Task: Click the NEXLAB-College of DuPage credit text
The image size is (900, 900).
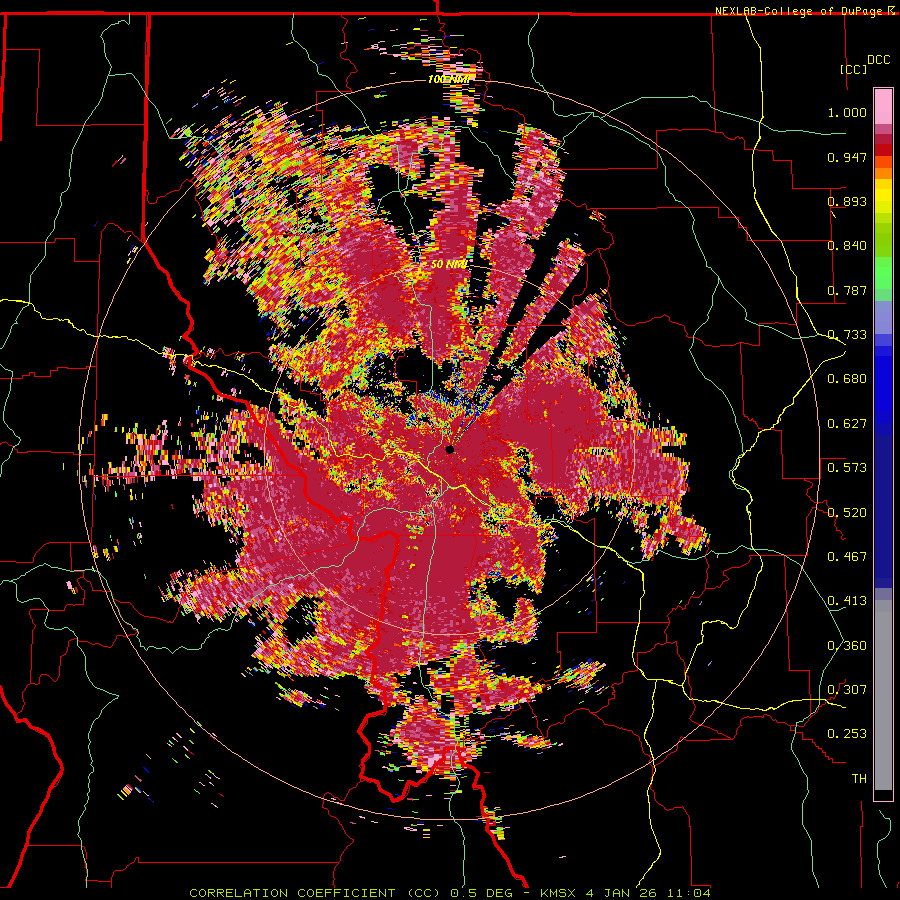Action: [x=798, y=11]
